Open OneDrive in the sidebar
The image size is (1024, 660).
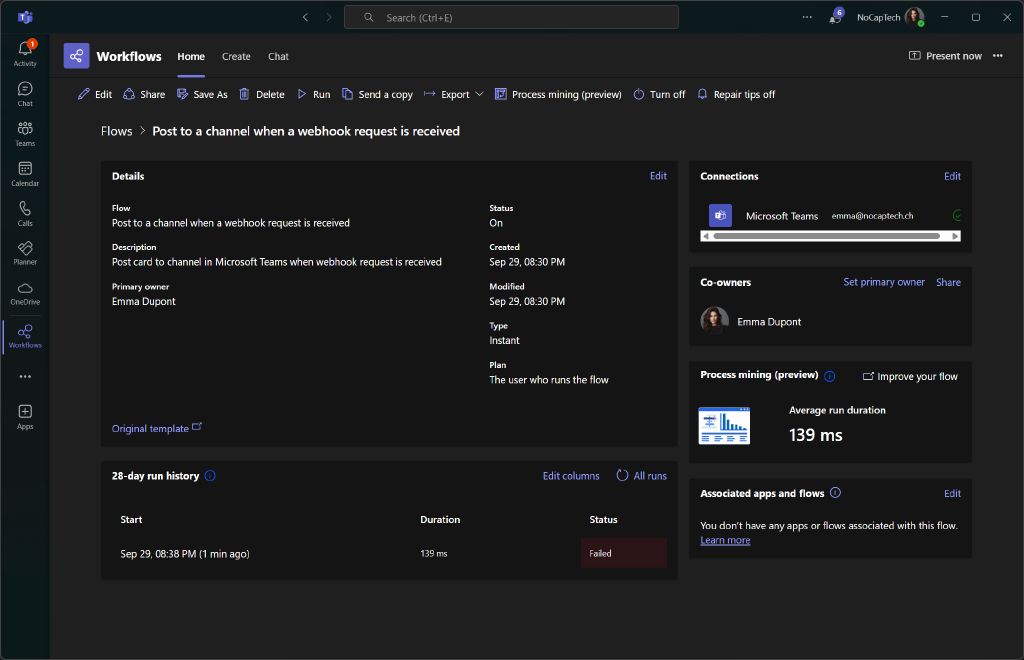point(25,294)
